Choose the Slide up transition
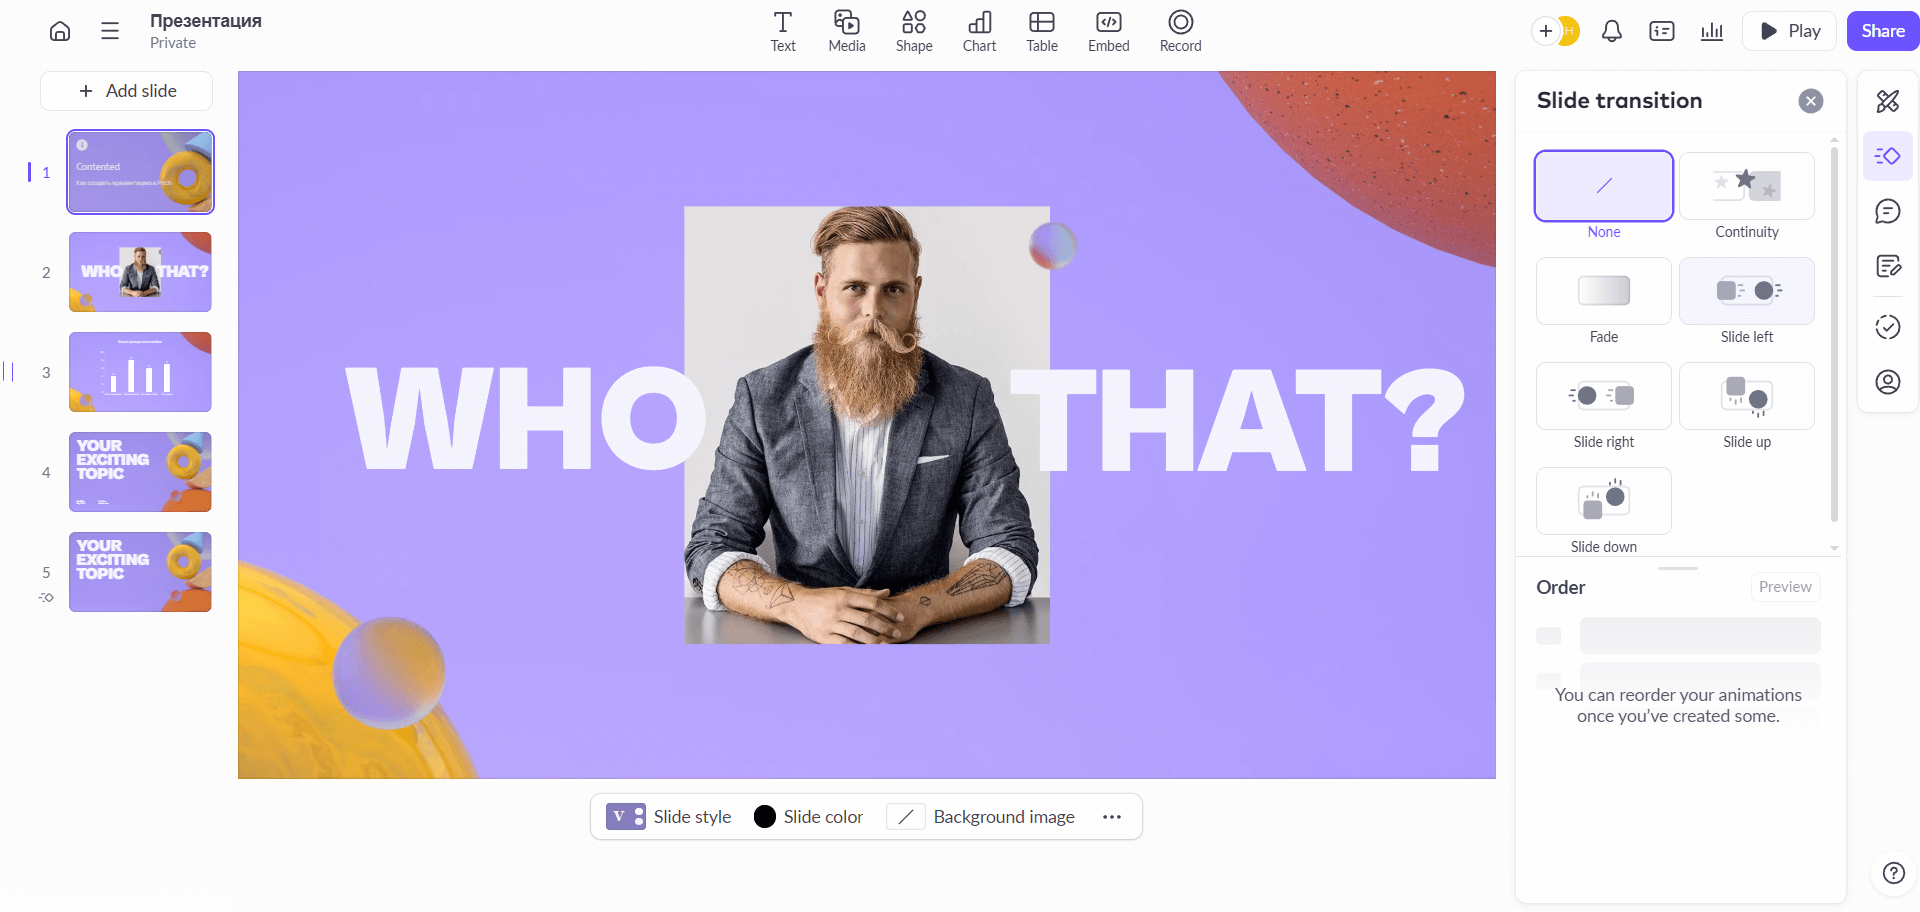Image resolution: width=1920 pixels, height=912 pixels. (x=1747, y=396)
